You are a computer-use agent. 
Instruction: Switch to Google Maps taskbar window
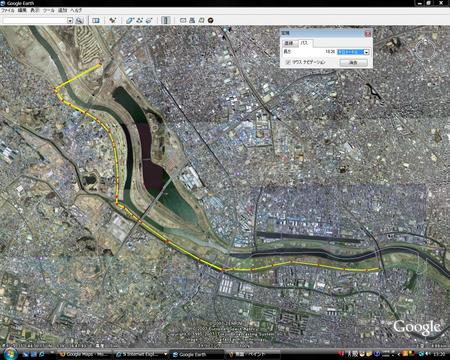[x=84, y=354]
